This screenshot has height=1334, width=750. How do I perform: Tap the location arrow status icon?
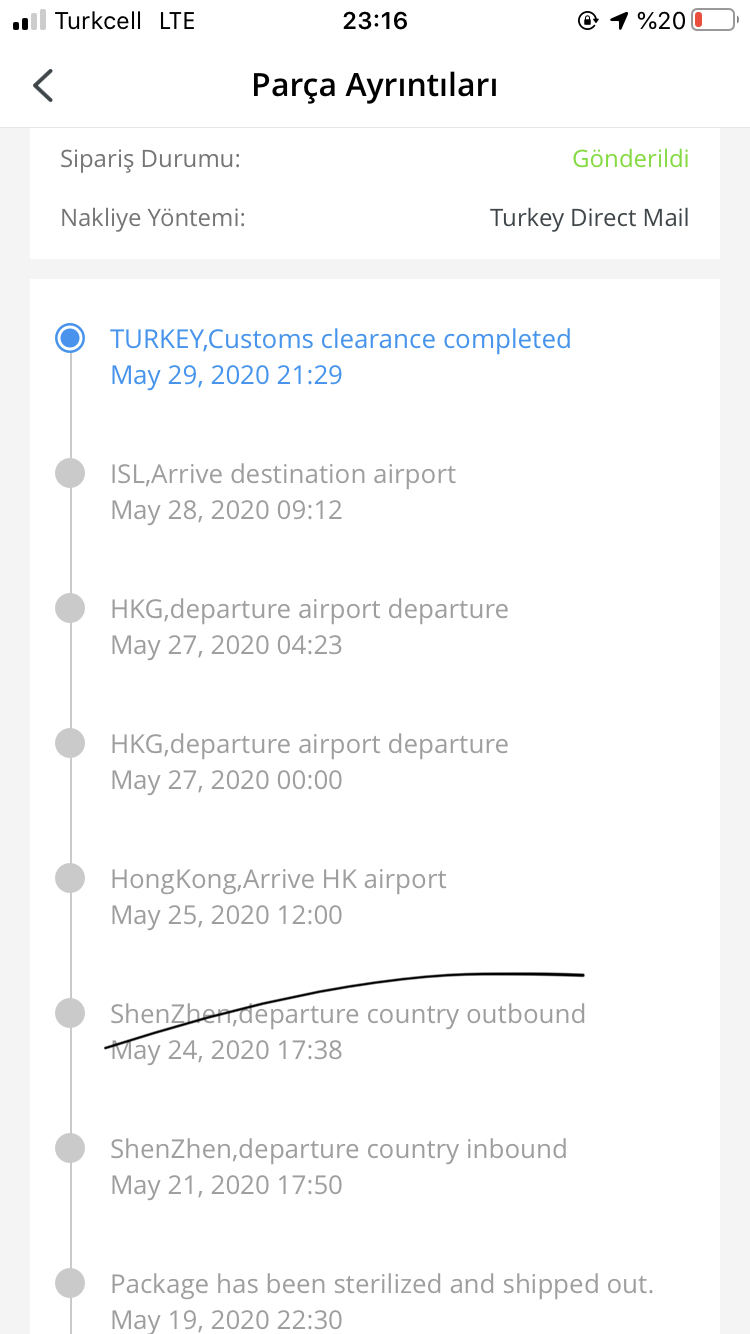[620, 20]
